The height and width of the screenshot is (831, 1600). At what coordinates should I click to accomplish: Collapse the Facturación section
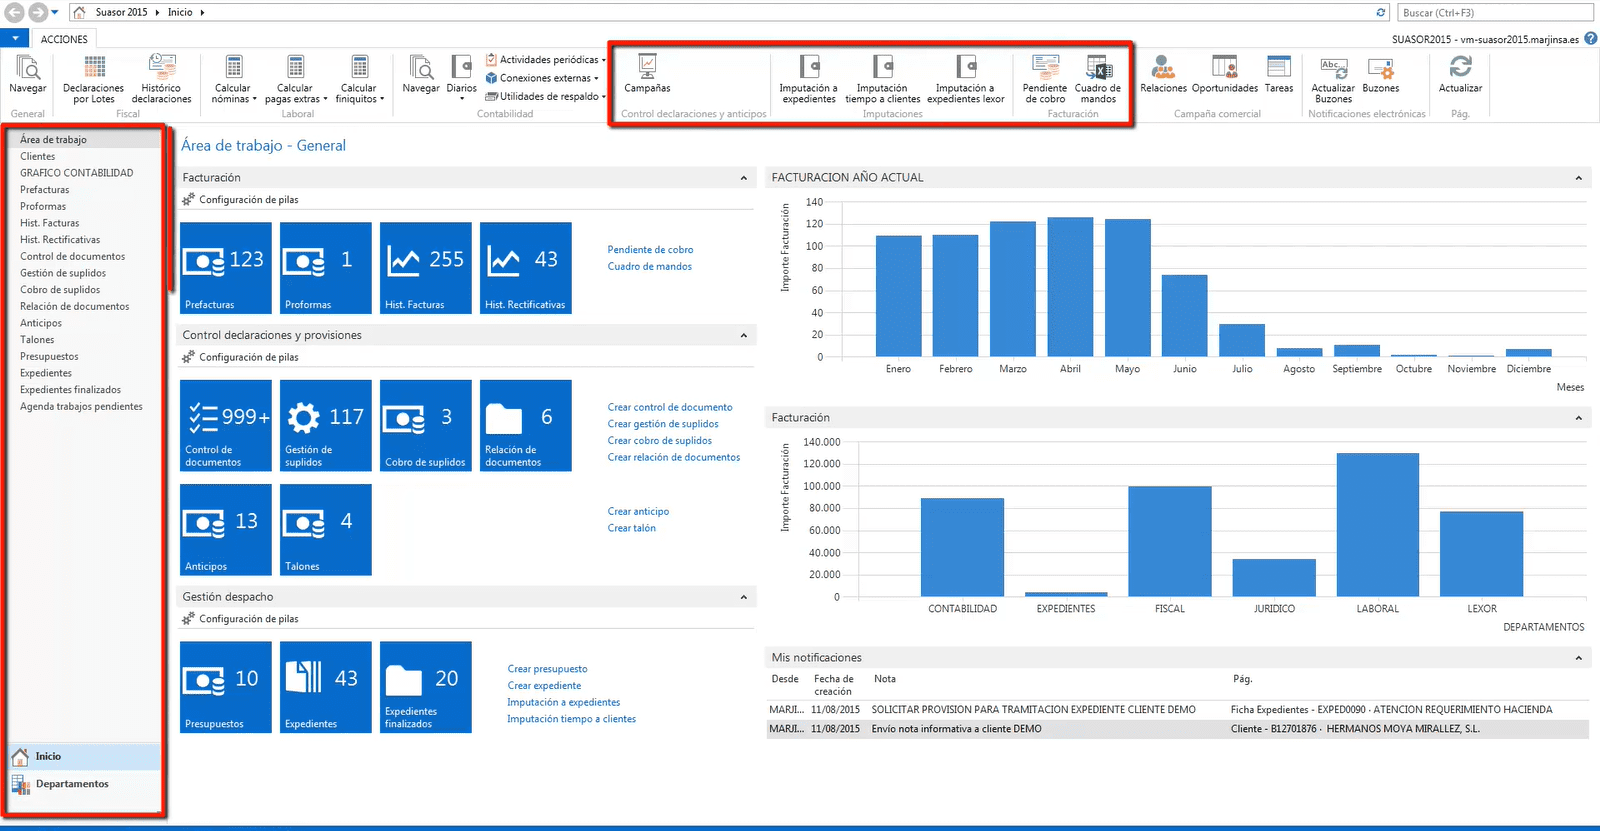(x=743, y=178)
